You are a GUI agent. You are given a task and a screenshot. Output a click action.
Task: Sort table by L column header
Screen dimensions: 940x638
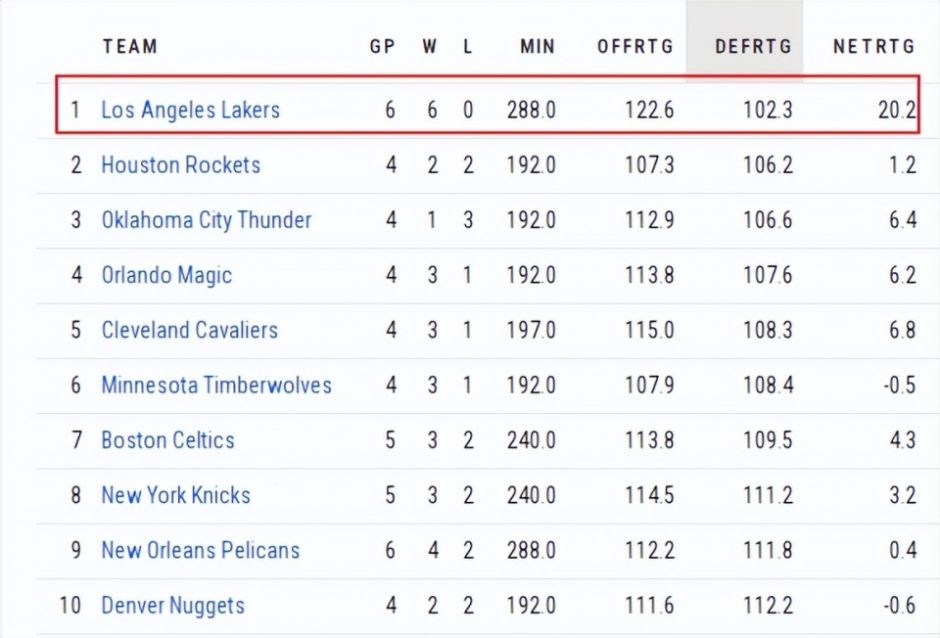pyautogui.click(x=468, y=46)
